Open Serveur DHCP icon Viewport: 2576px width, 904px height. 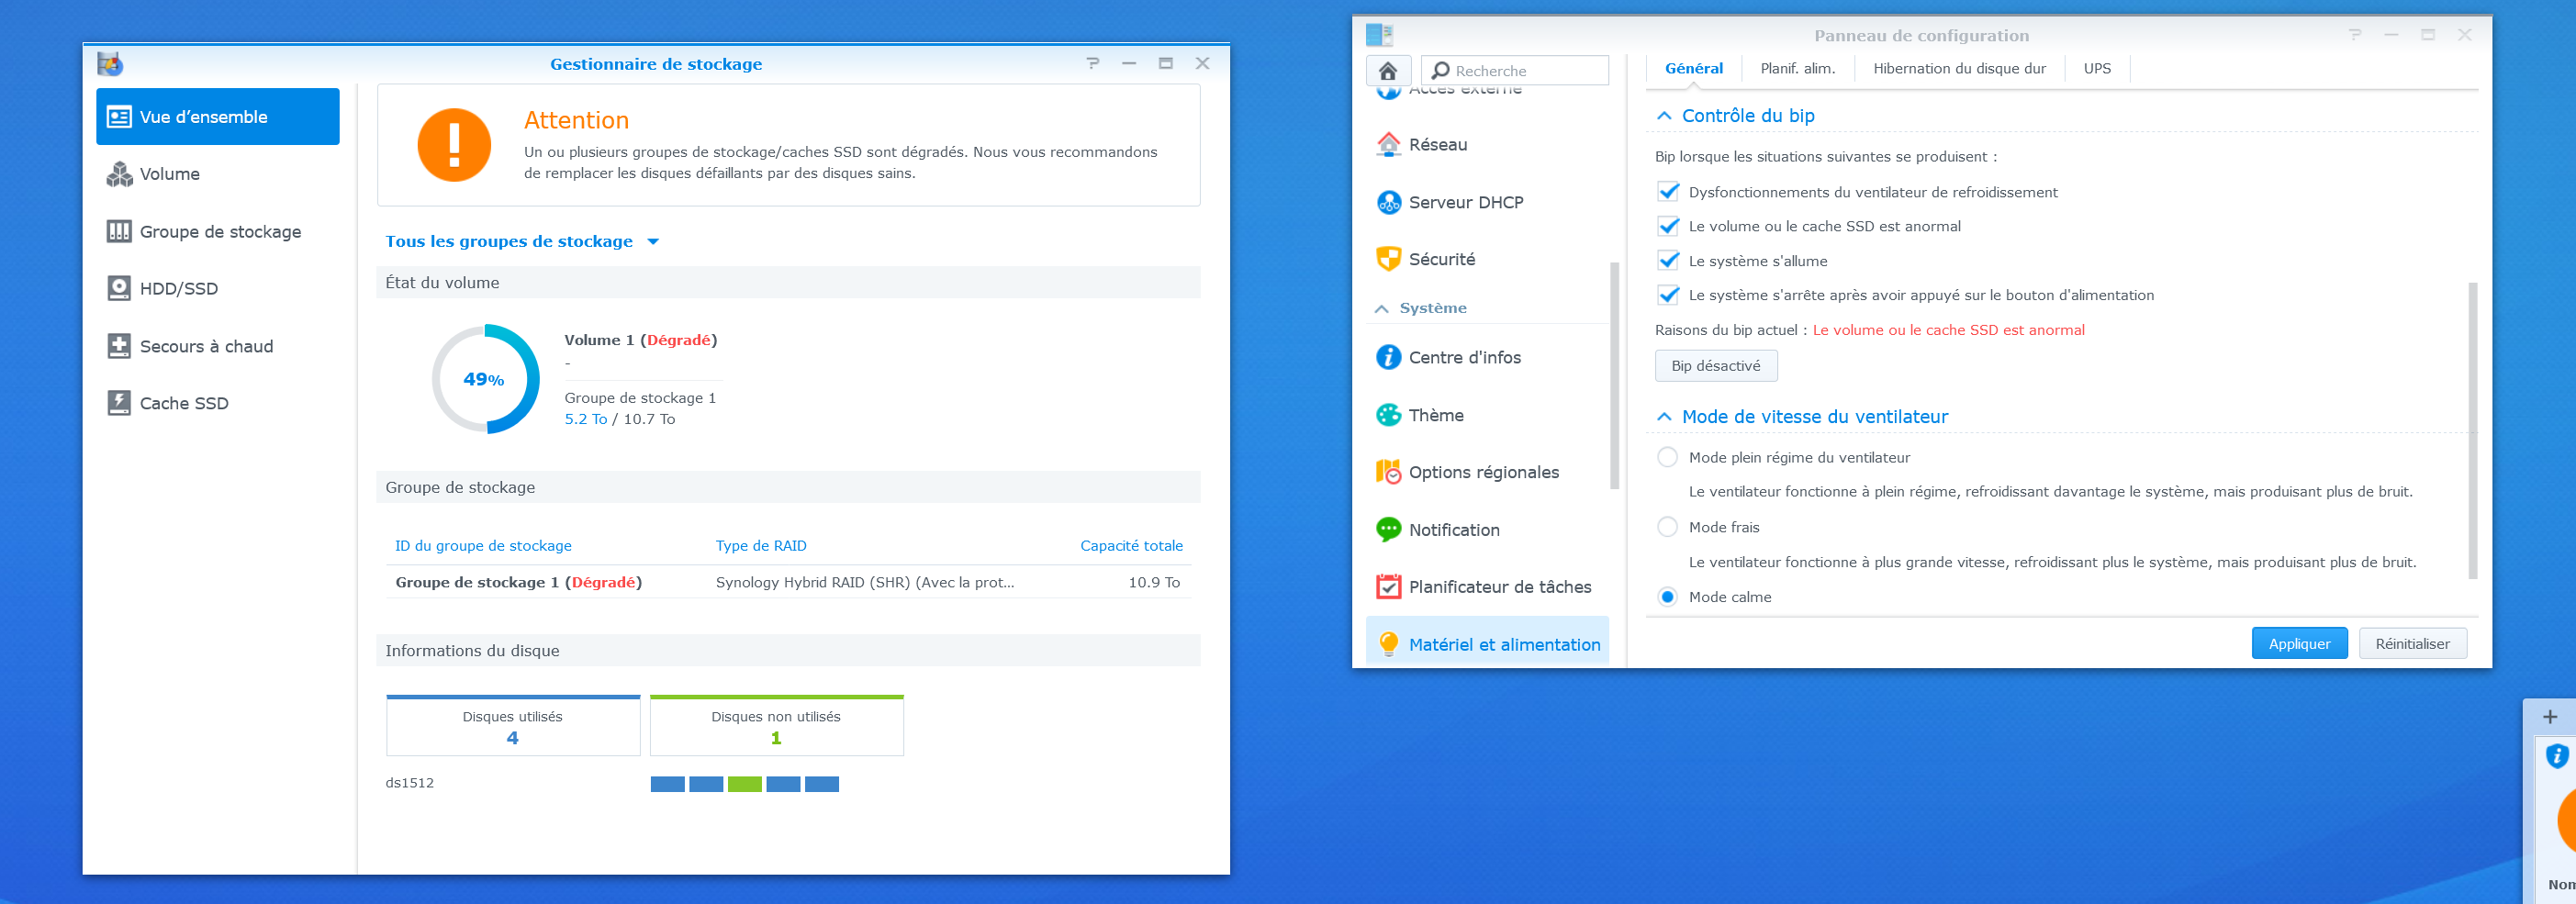click(x=1388, y=202)
